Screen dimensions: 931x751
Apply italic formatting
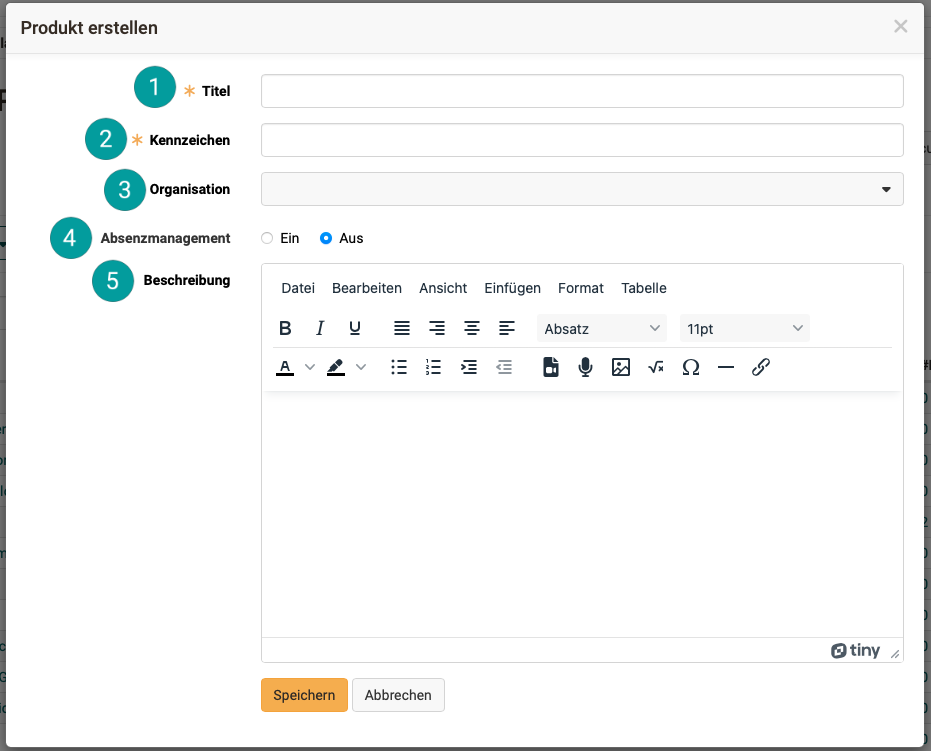320,328
